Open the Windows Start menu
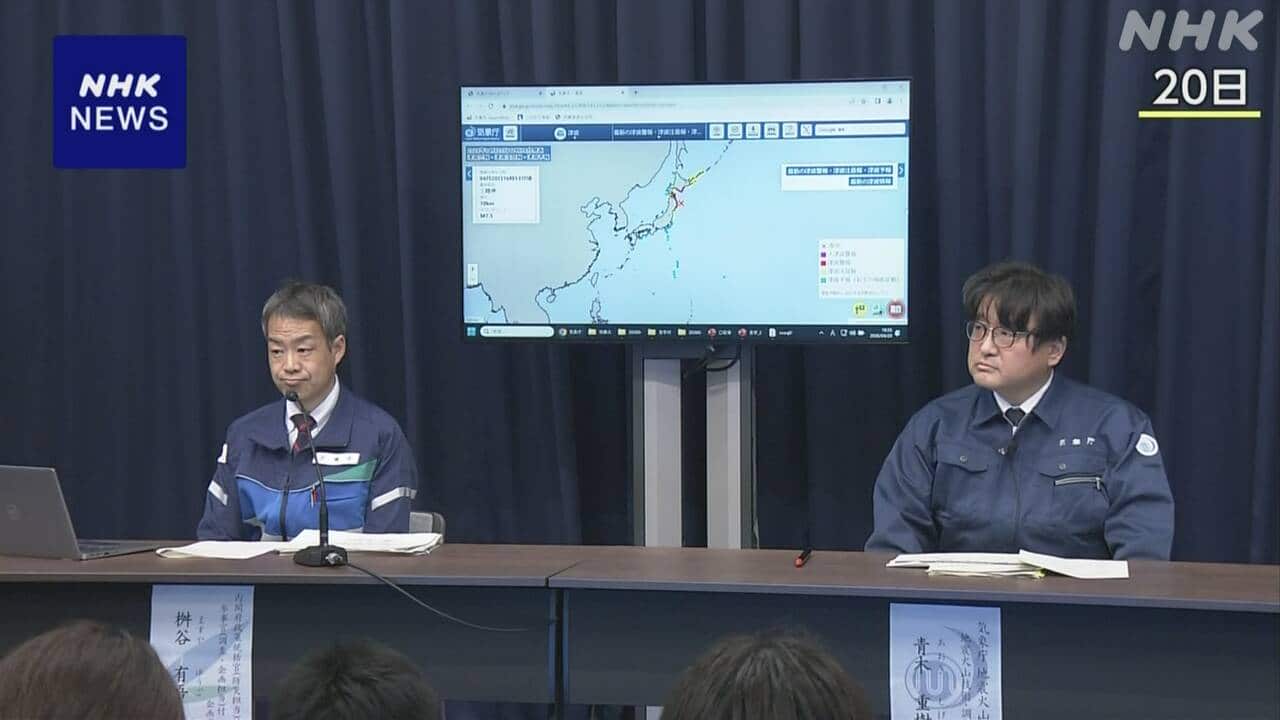Screen dimensions: 1280x720 point(471,331)
